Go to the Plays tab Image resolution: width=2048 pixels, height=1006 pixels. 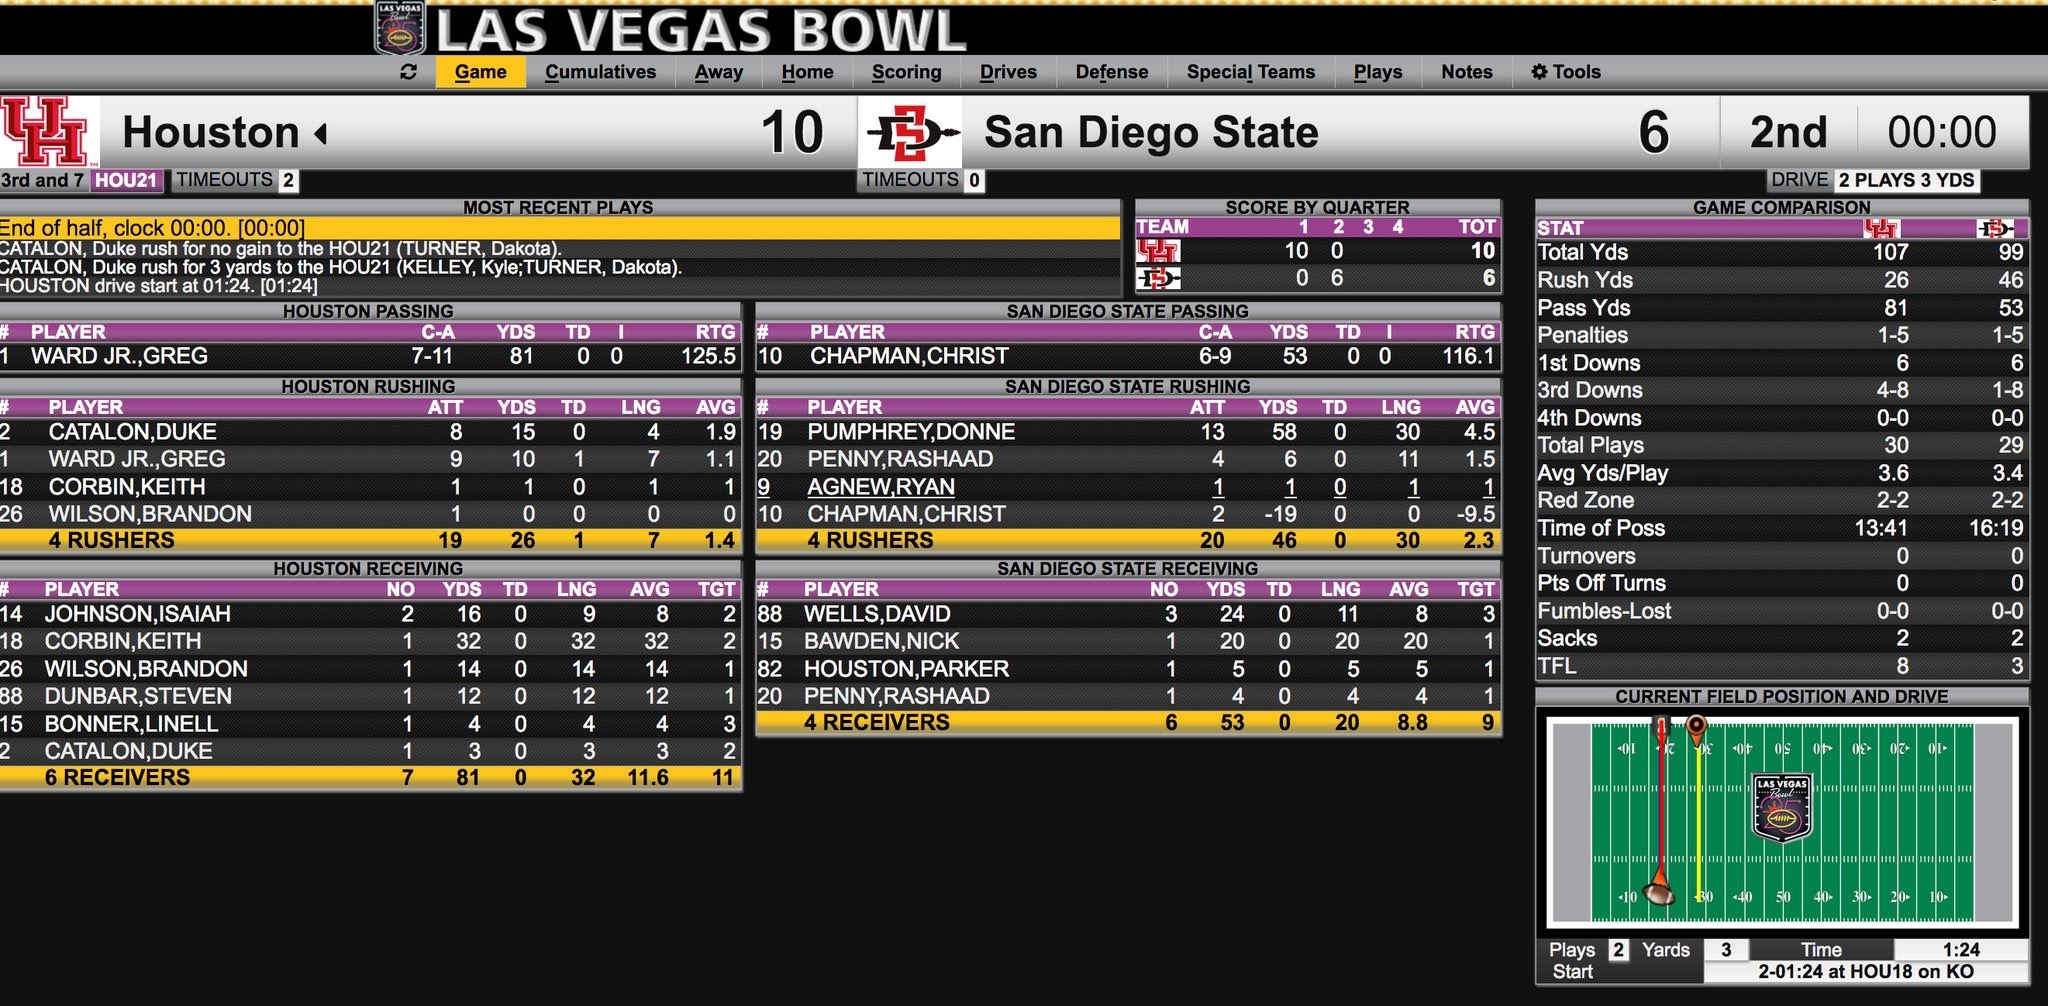(x=1378, y=72)
